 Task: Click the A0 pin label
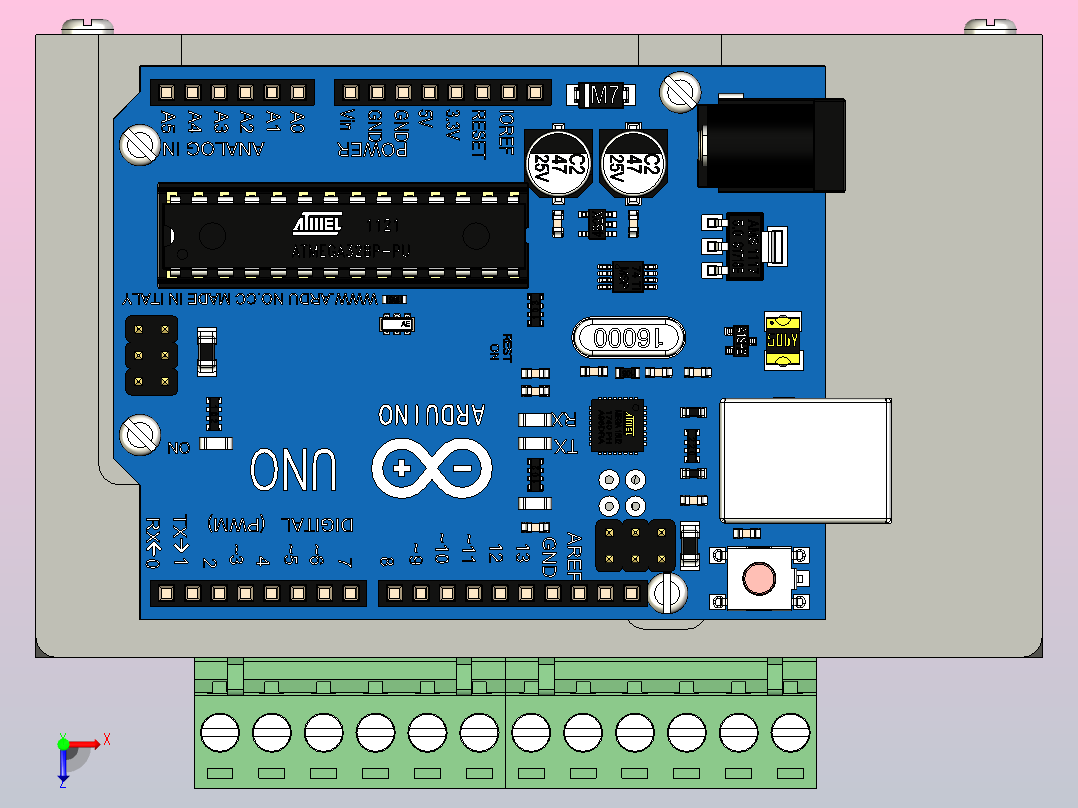pyautogui.click(x=297, y=121)
